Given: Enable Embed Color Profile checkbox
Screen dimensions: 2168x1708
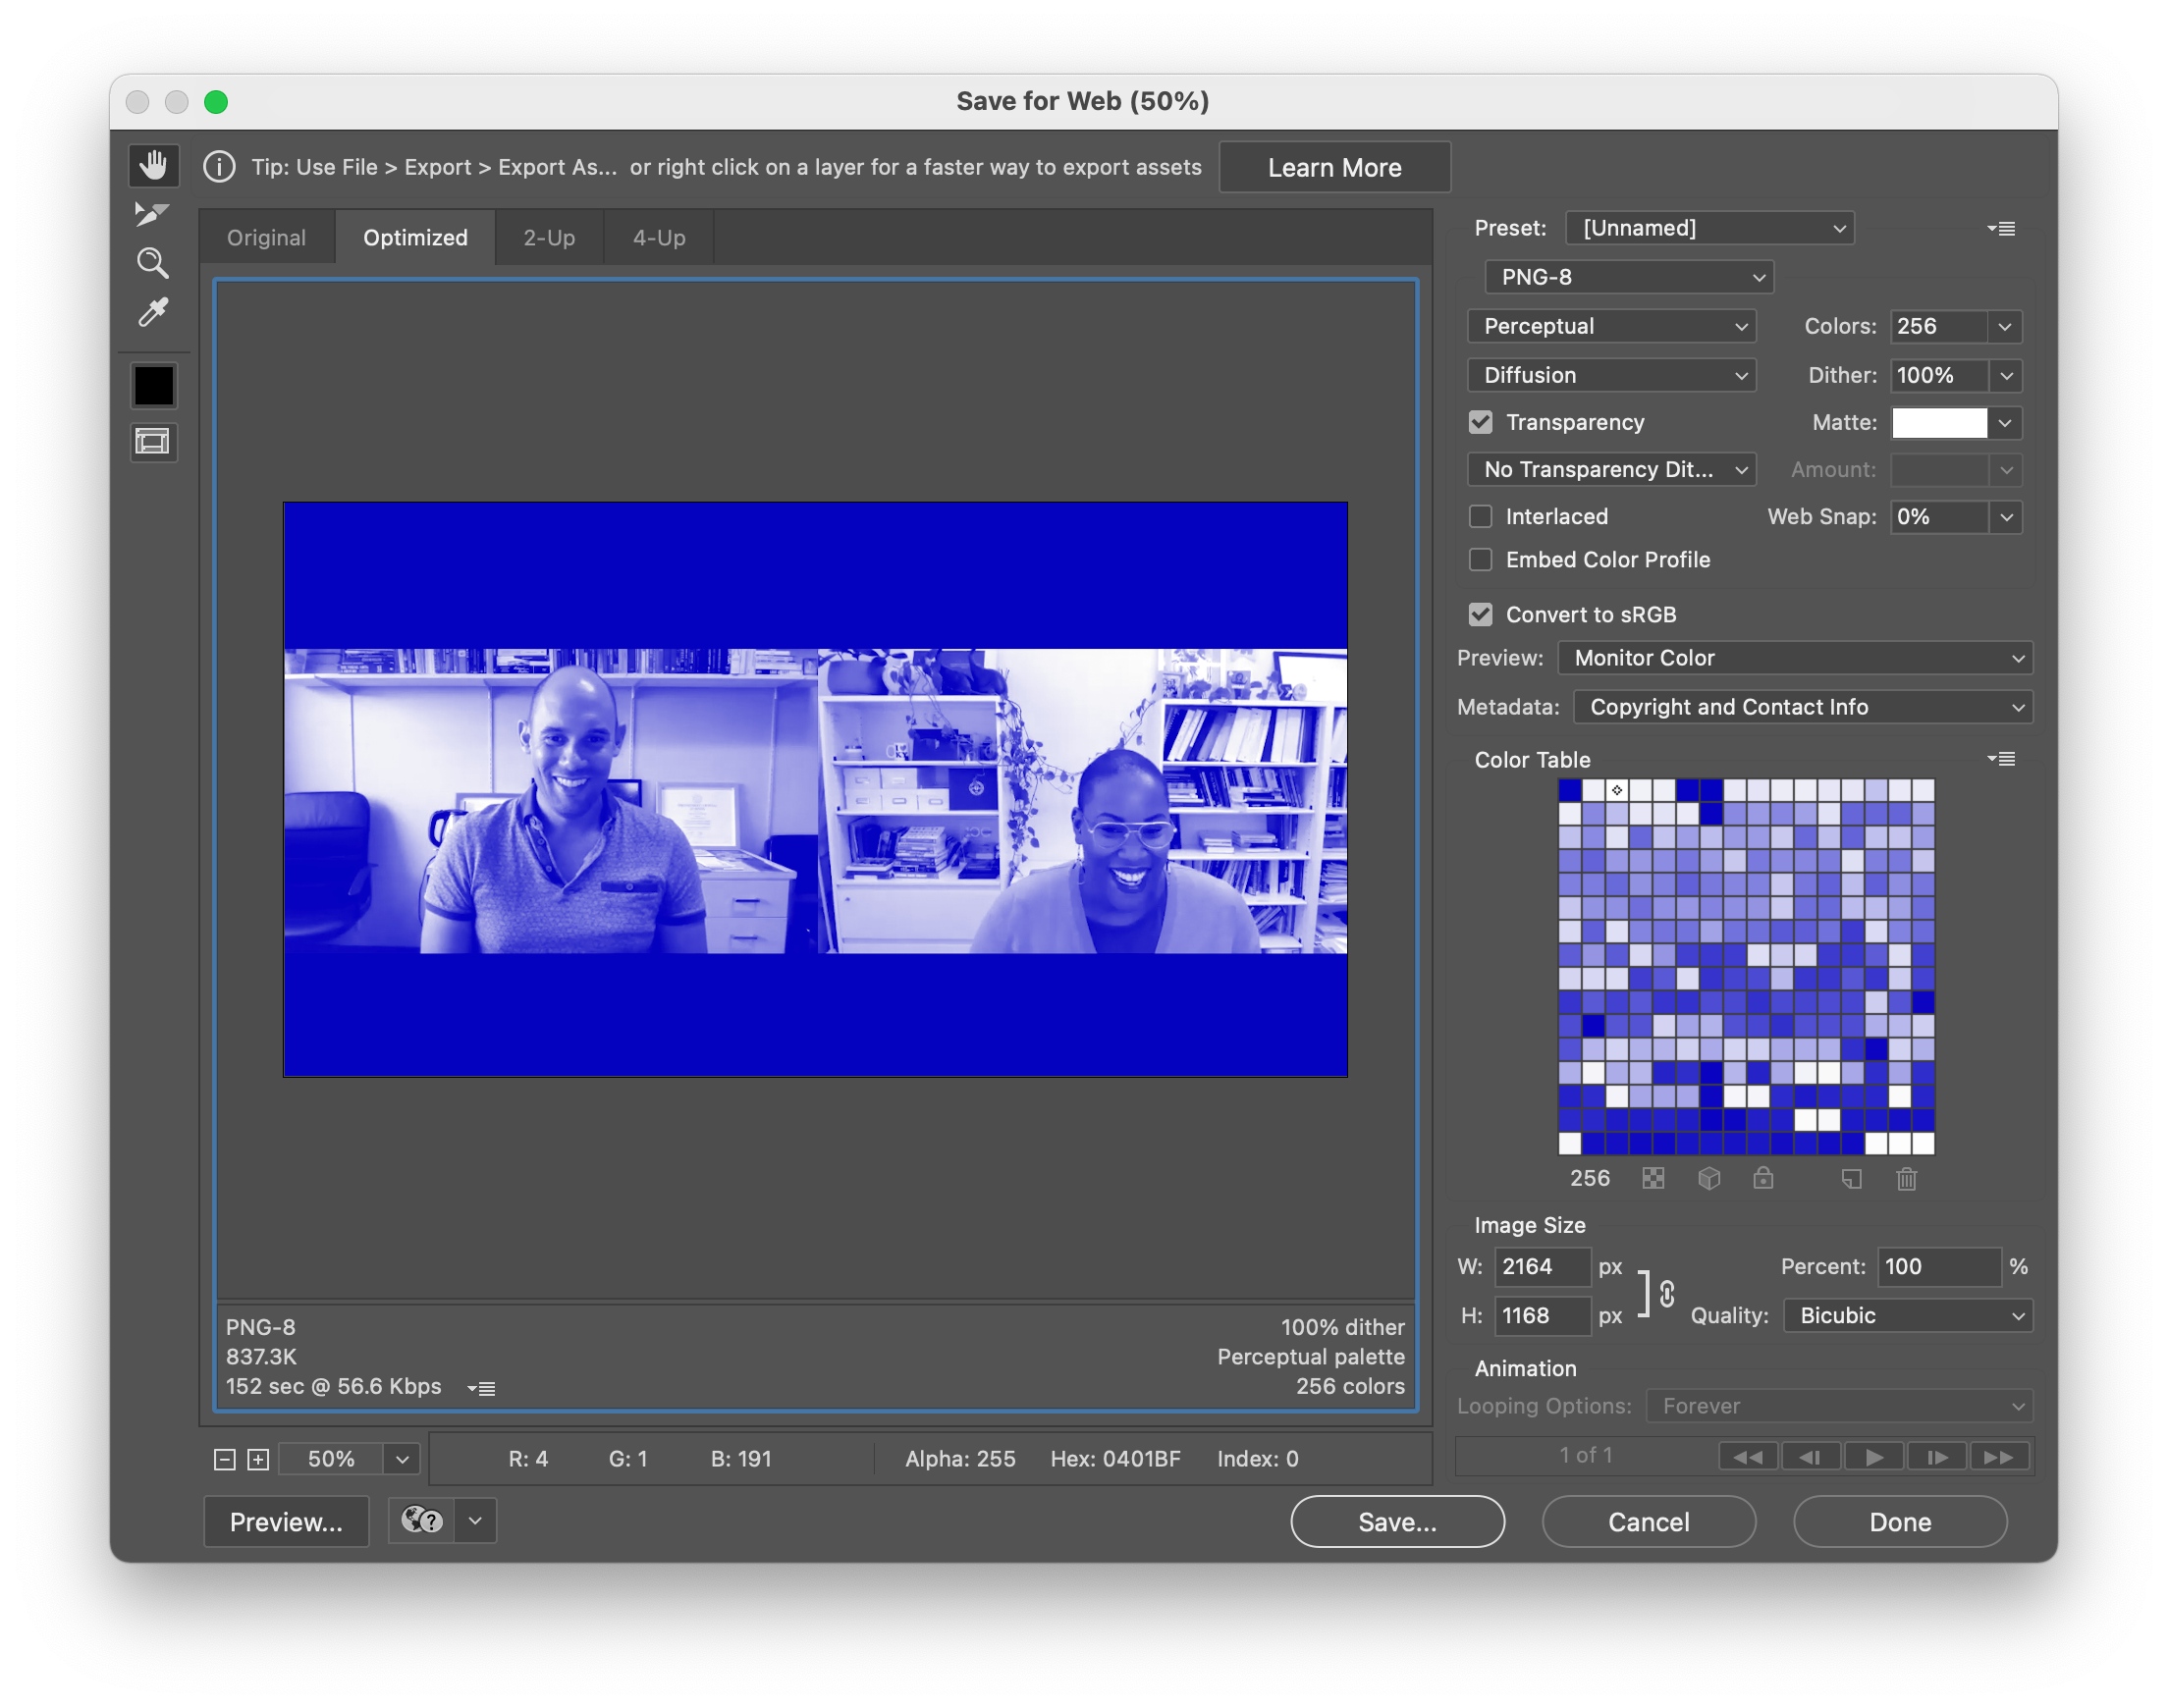Looking at the screenshot, I should (1480, 560).
